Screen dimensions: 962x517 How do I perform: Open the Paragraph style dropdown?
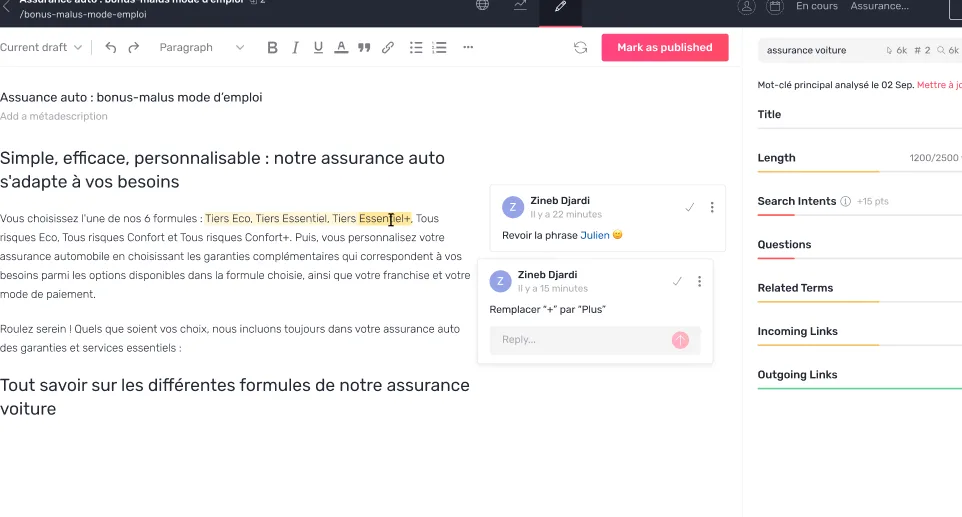tap(202, 47)
